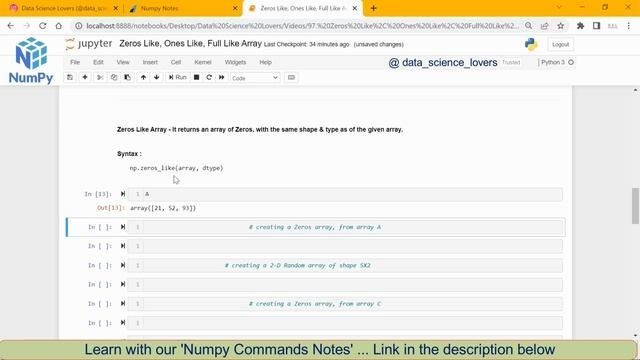
Task: Run the empty cell below the Random array comment
Action: click(123, 284)
